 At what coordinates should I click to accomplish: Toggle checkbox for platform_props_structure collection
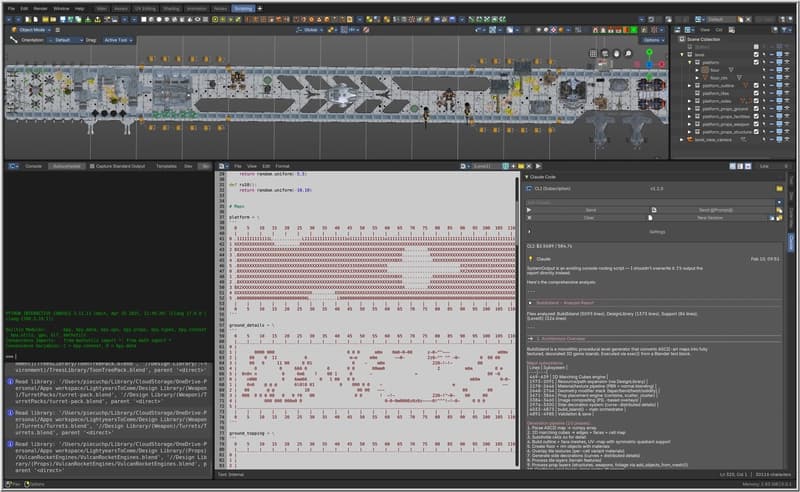pos(756,132)
